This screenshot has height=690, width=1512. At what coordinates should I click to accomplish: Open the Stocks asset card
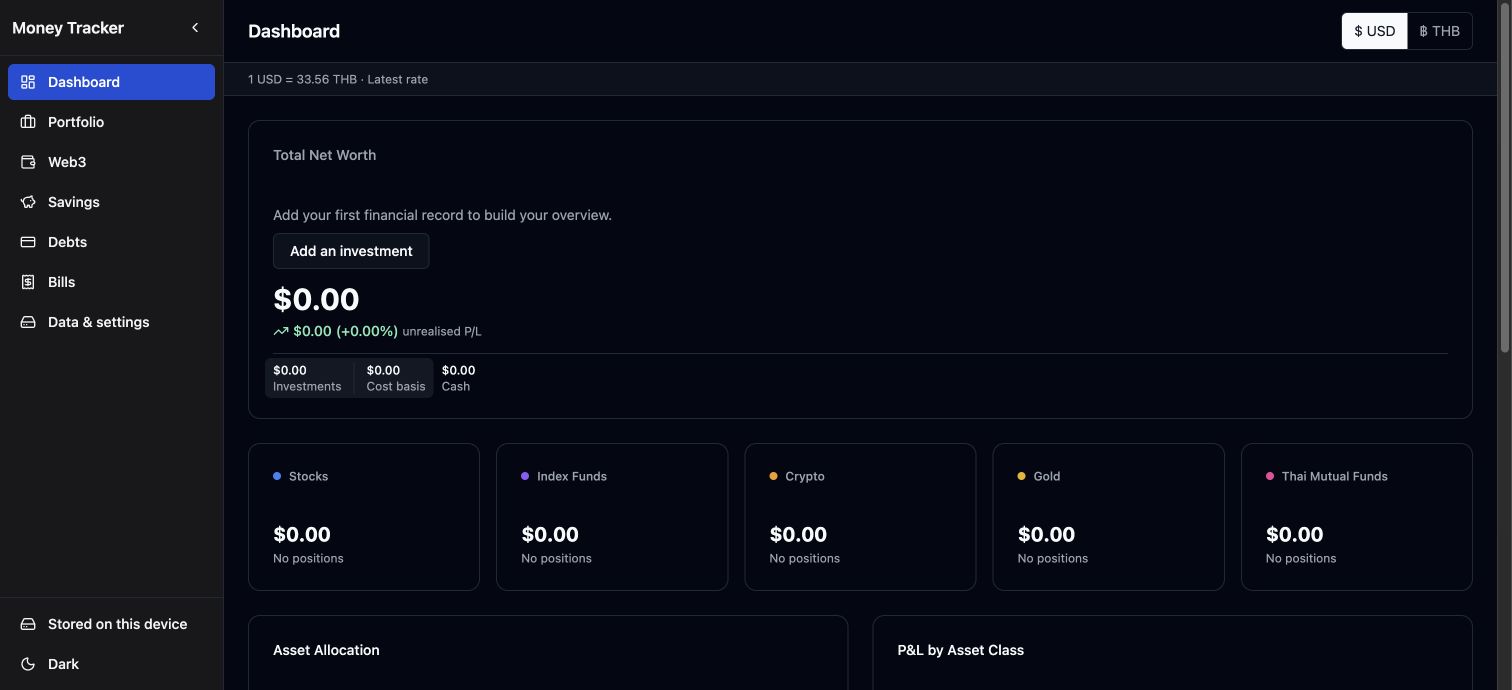(364, 517)
